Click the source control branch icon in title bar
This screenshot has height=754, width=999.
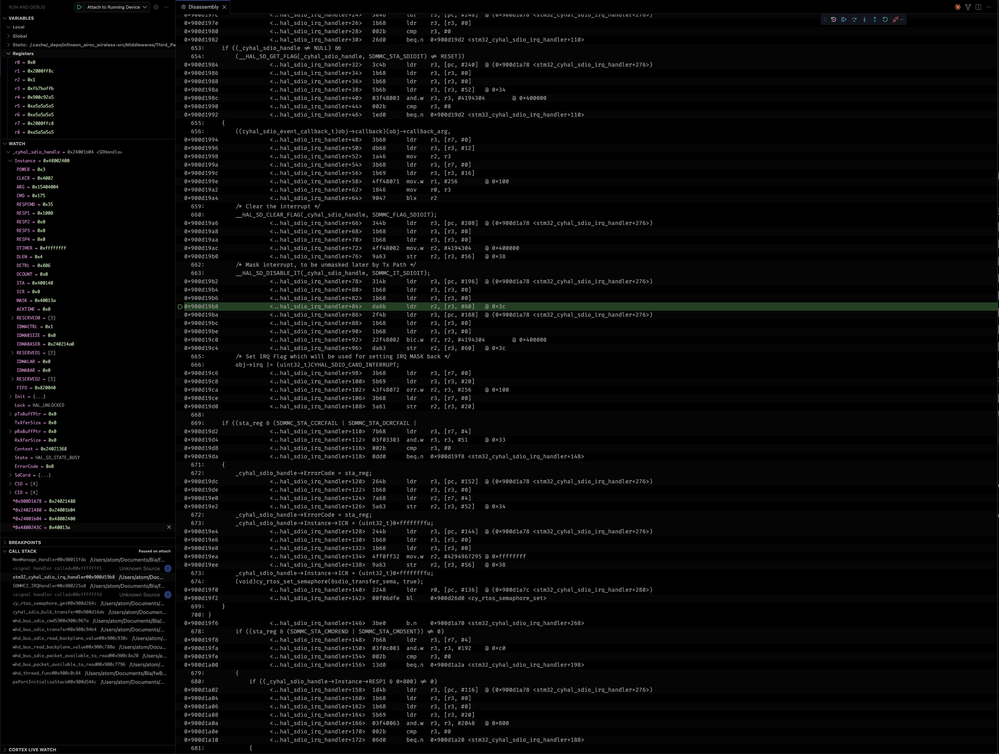click(x=968, y=7)
